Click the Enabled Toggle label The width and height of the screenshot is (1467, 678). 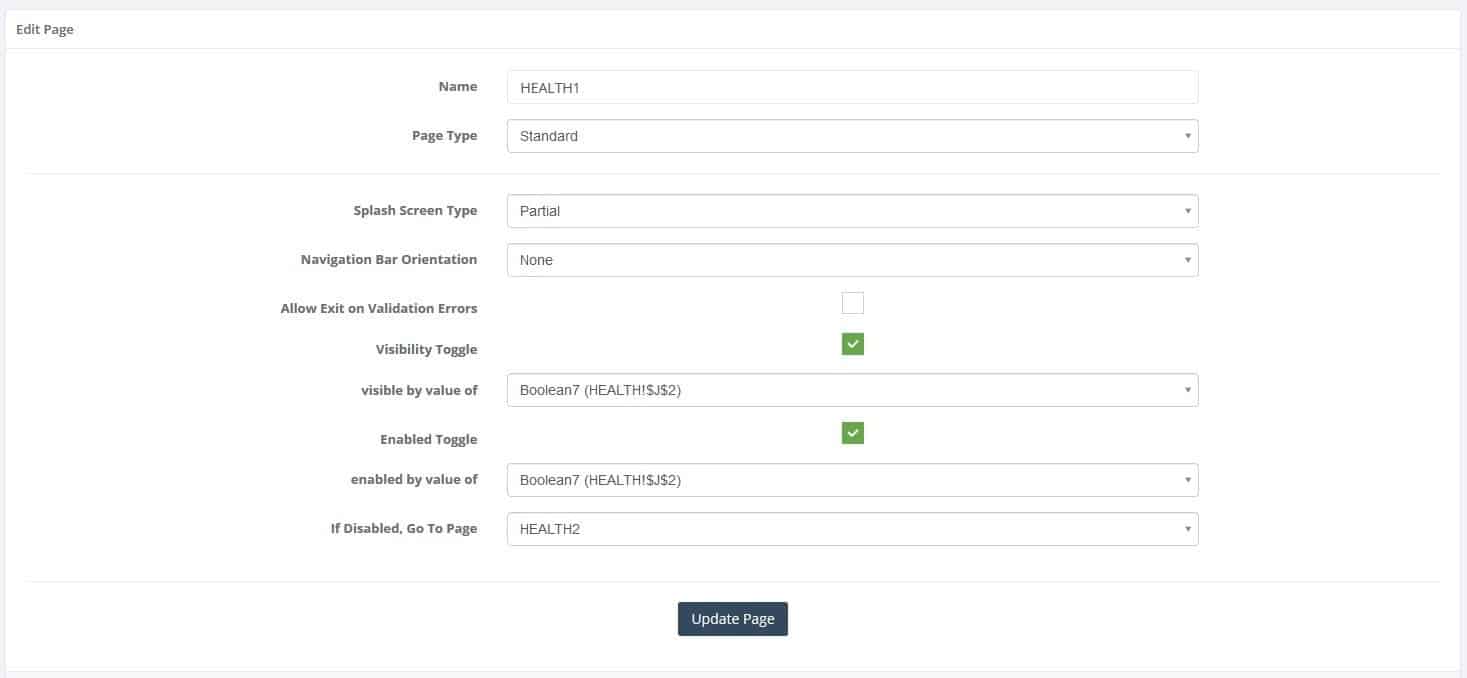coord(429,440)
